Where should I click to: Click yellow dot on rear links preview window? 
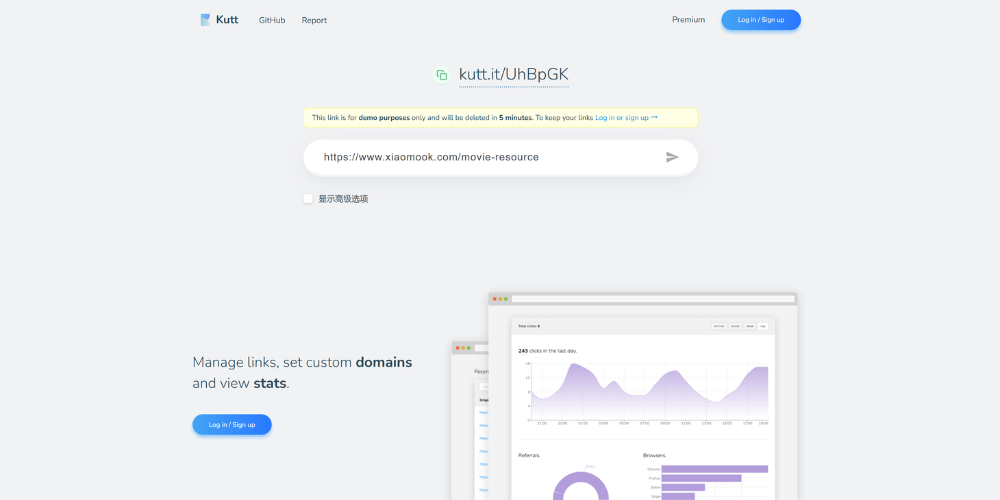(463, 348)
